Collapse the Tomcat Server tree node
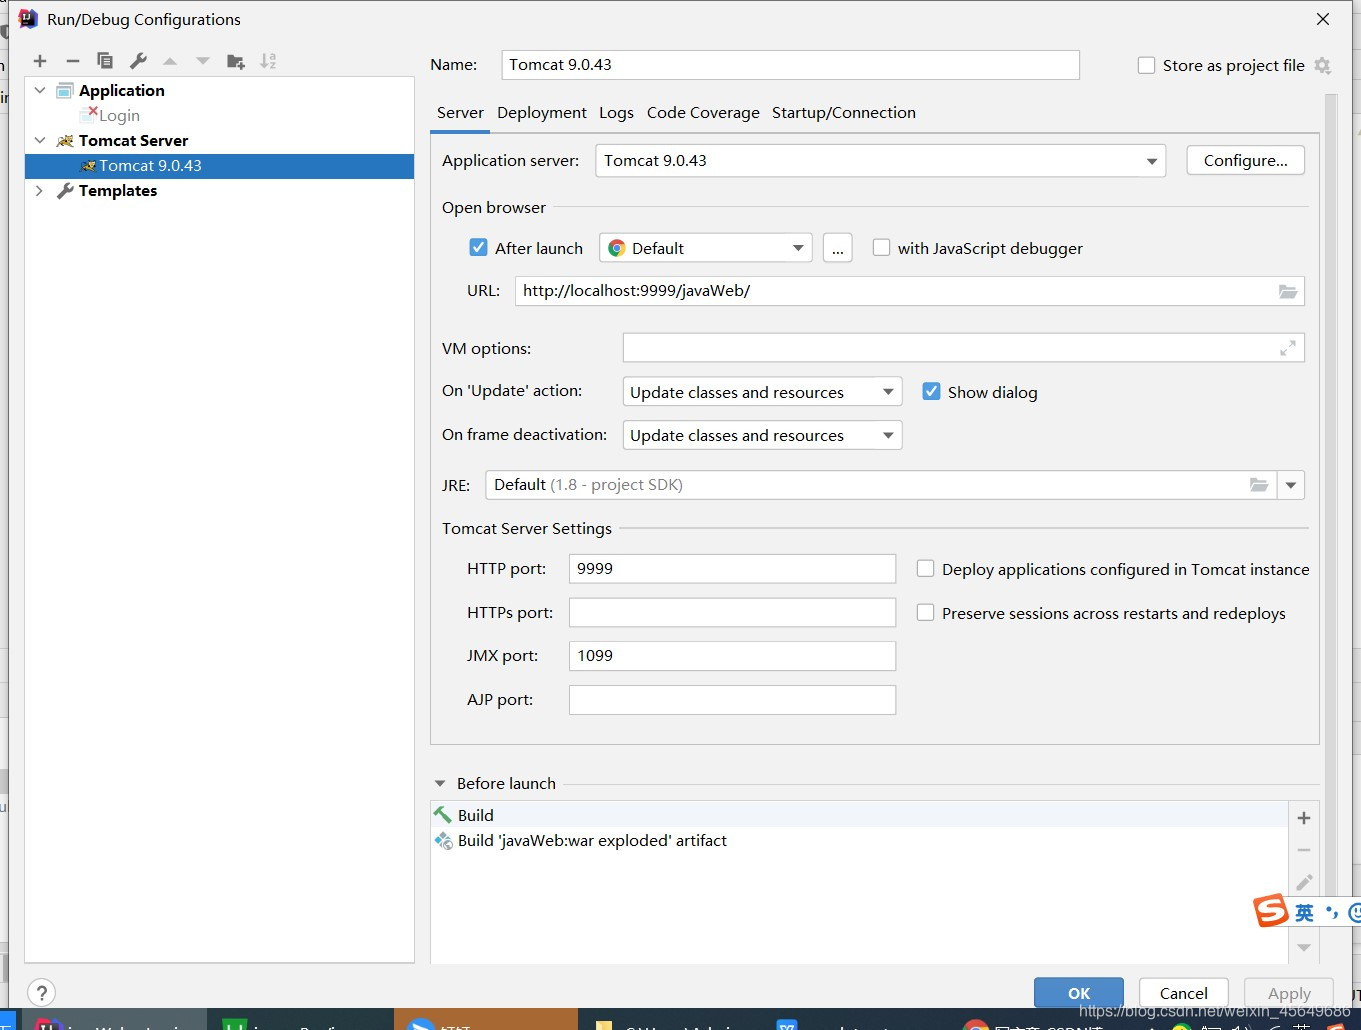Screen dimensions: 1361x1030 [40, 140]
